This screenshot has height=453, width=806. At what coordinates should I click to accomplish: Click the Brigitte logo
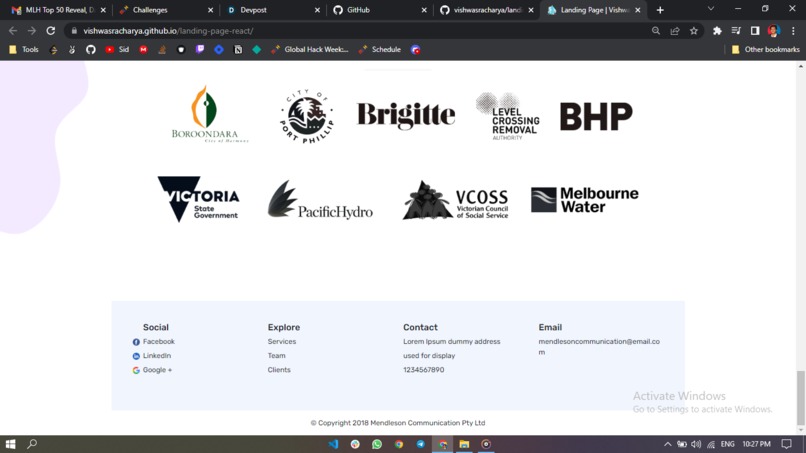(x=406, y=115)
